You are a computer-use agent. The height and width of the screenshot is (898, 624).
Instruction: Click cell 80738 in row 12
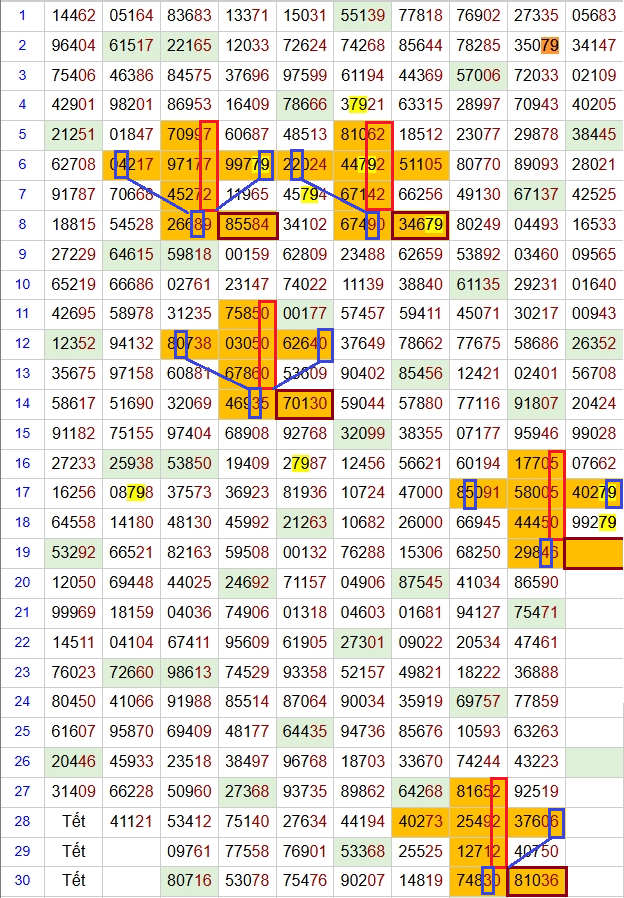coord(190,345)
